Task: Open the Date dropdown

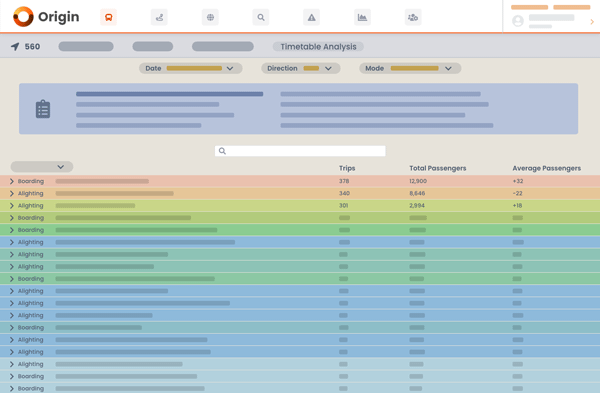Action: coord(191,68)
